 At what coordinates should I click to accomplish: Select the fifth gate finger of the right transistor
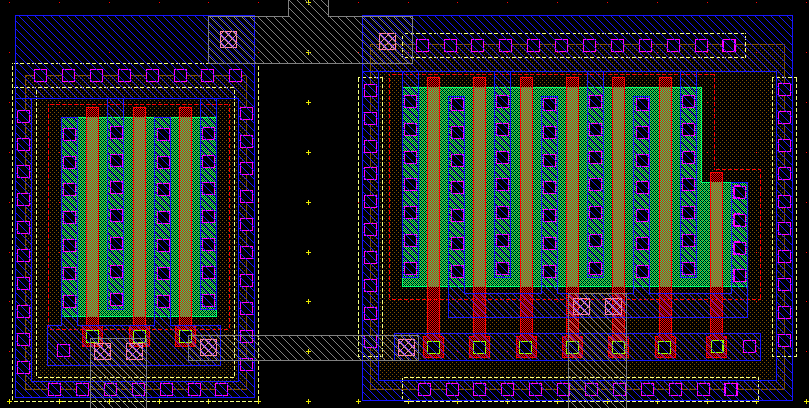tap(618, 205)
